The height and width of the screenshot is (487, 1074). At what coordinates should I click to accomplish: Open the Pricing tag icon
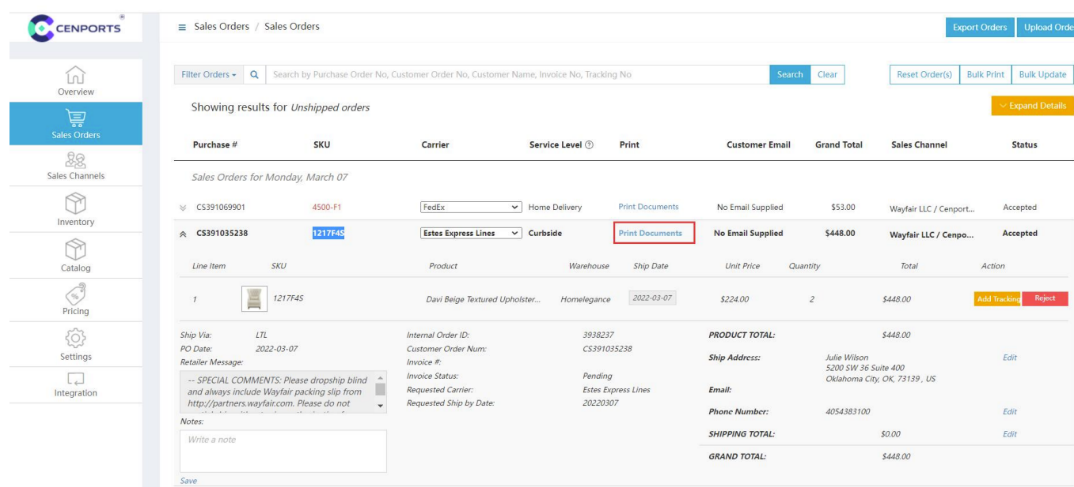(x=75, y=294)
